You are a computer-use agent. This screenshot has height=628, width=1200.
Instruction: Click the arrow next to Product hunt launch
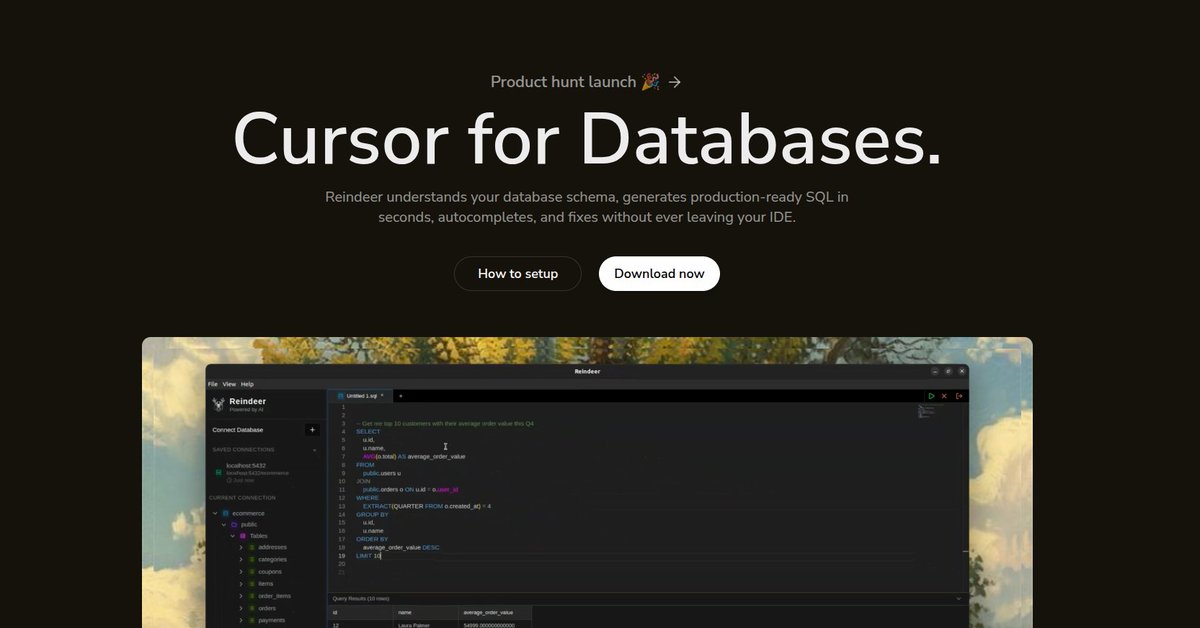(675, 82)
